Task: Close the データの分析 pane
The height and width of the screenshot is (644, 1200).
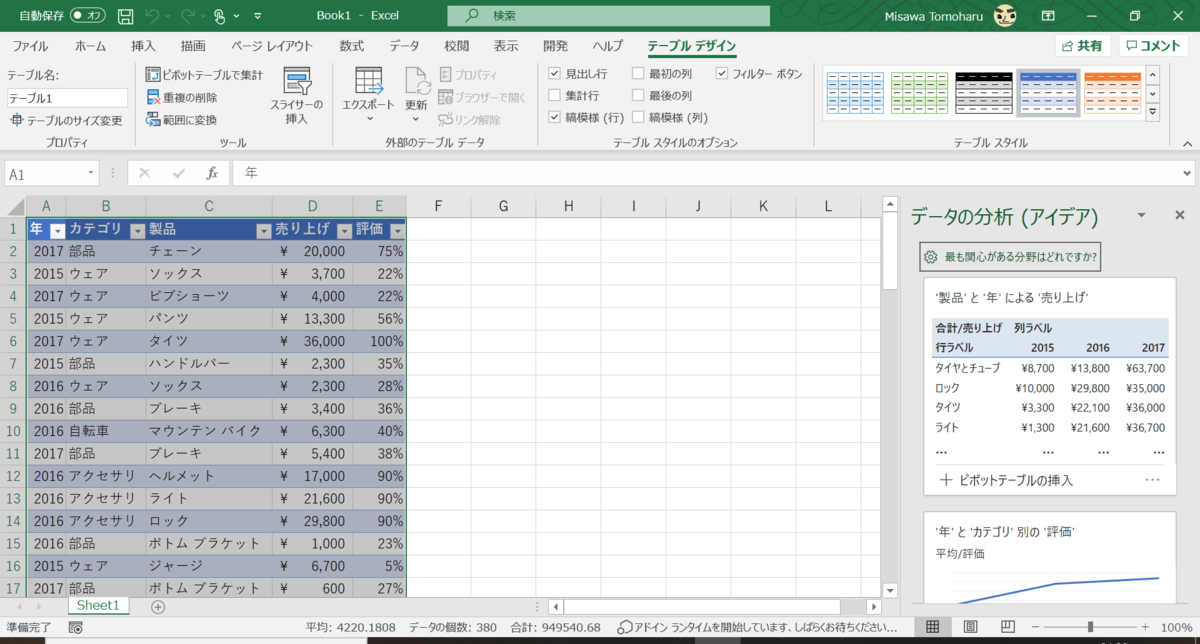Action: (1179, 215)
